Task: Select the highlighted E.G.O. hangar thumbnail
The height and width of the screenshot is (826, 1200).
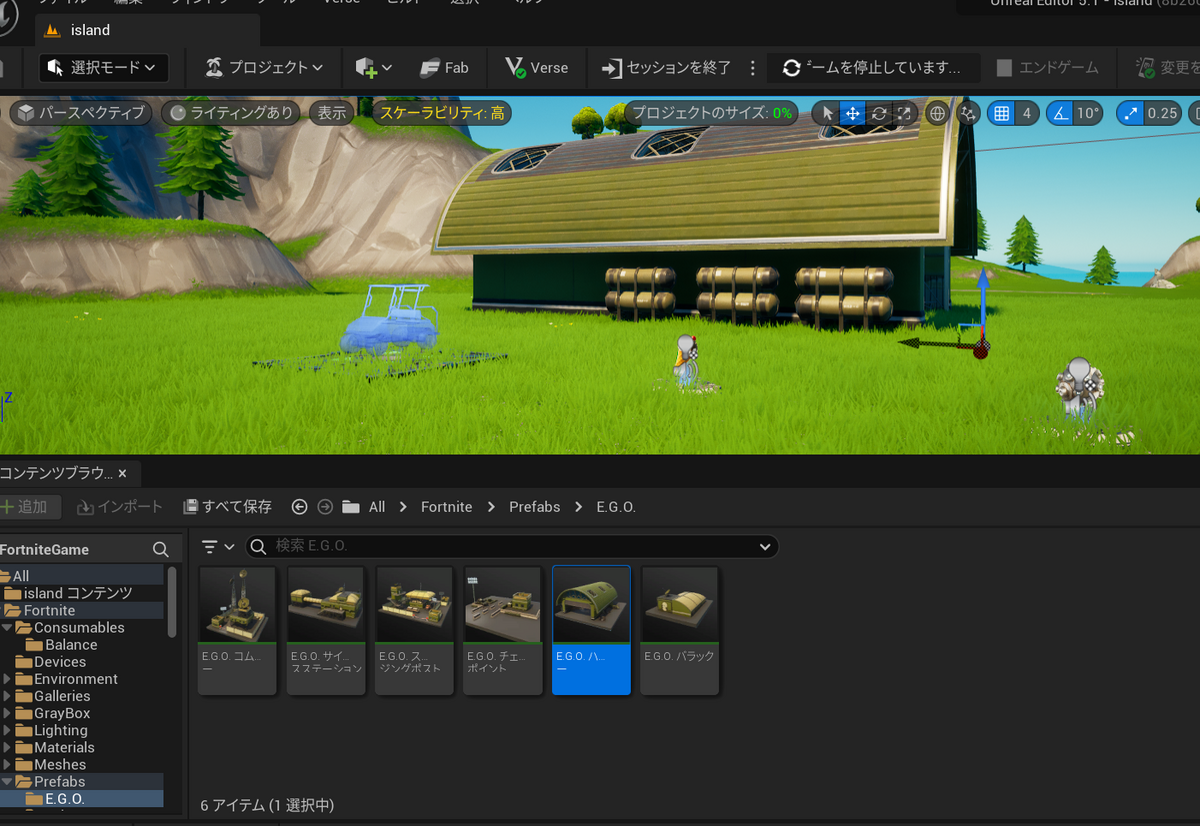Action: [x=591, y=630]
